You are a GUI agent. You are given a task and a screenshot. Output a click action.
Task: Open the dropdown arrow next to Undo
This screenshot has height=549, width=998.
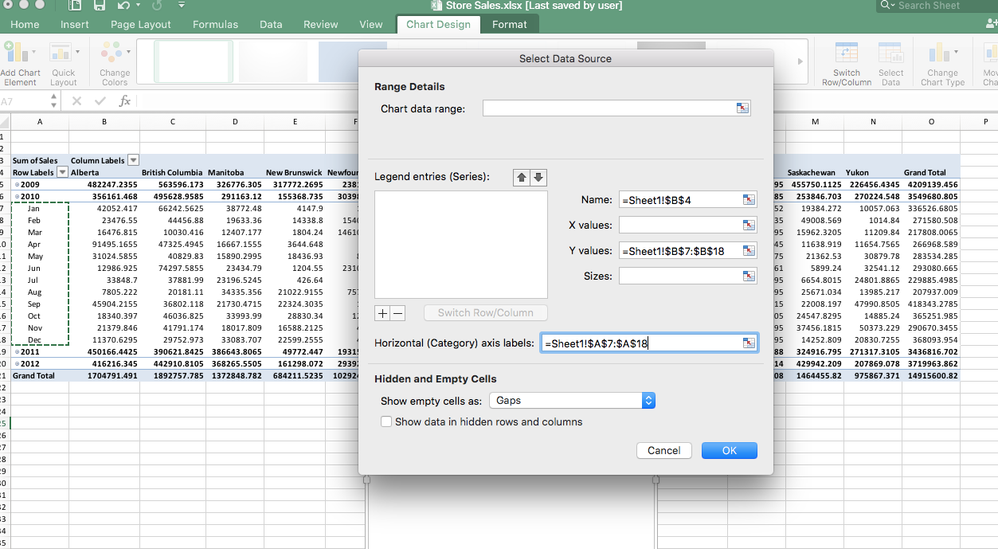tap(138, 6)
